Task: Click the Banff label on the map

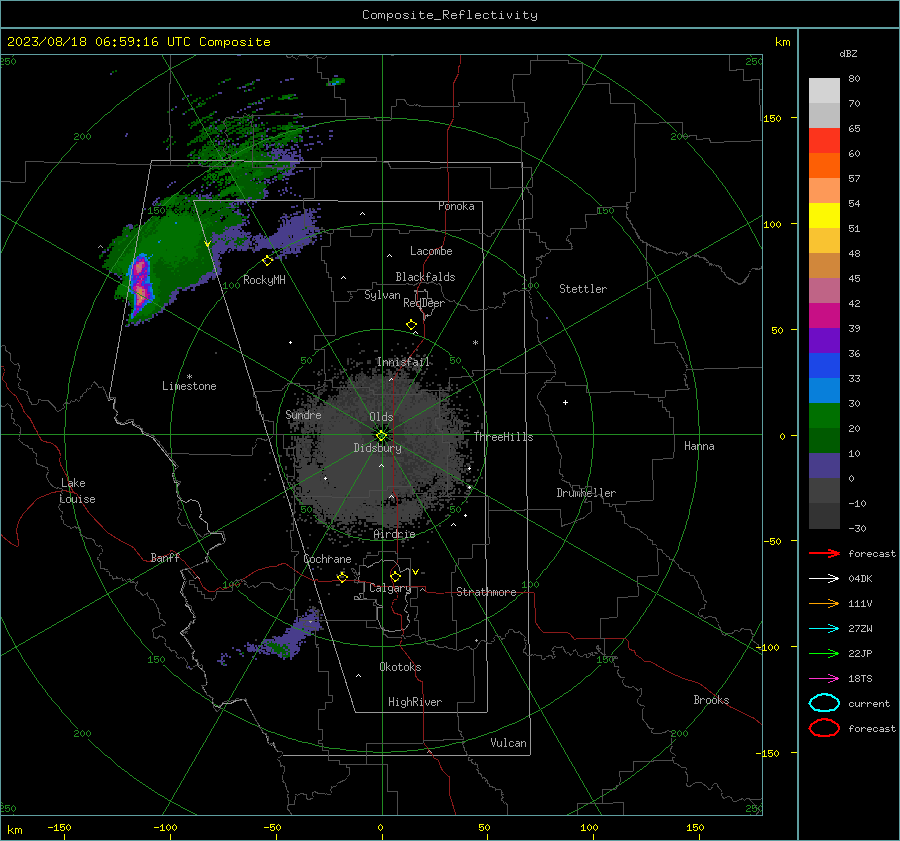Action: point(165,558)
